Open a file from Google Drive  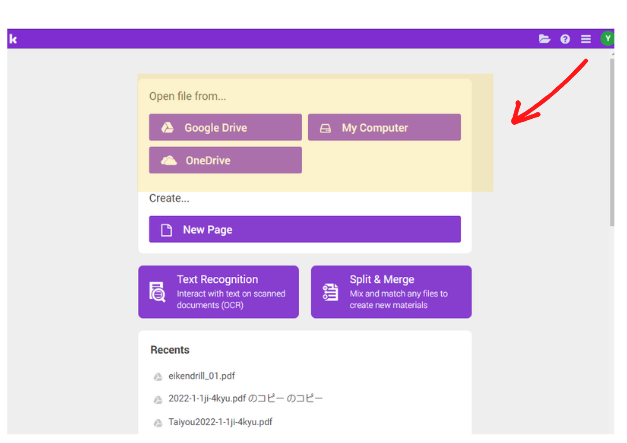tap(225, 128)
